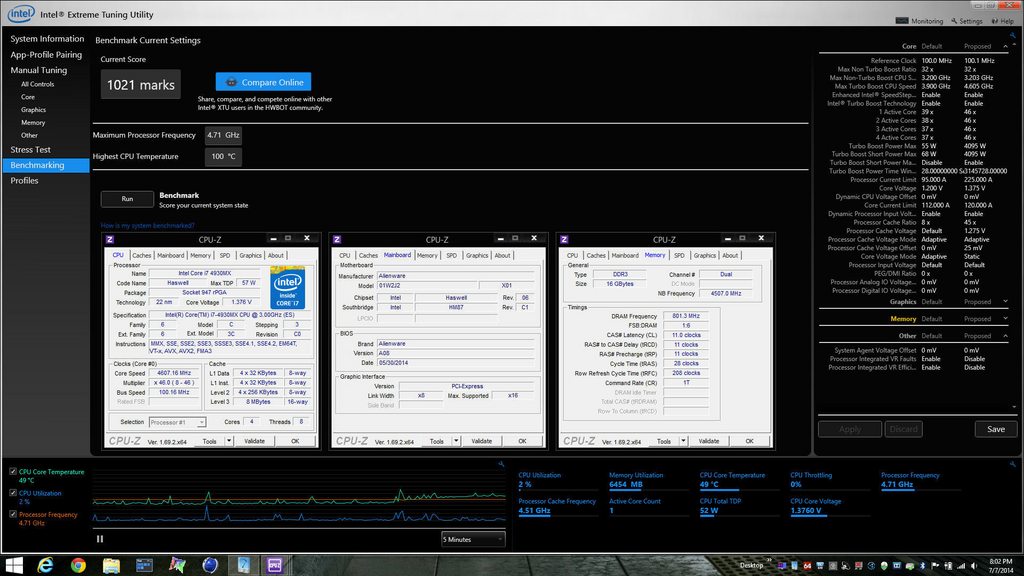Toggle CPU Core Temperature graph checkbox
The image size is (1024, 576).
13,471
